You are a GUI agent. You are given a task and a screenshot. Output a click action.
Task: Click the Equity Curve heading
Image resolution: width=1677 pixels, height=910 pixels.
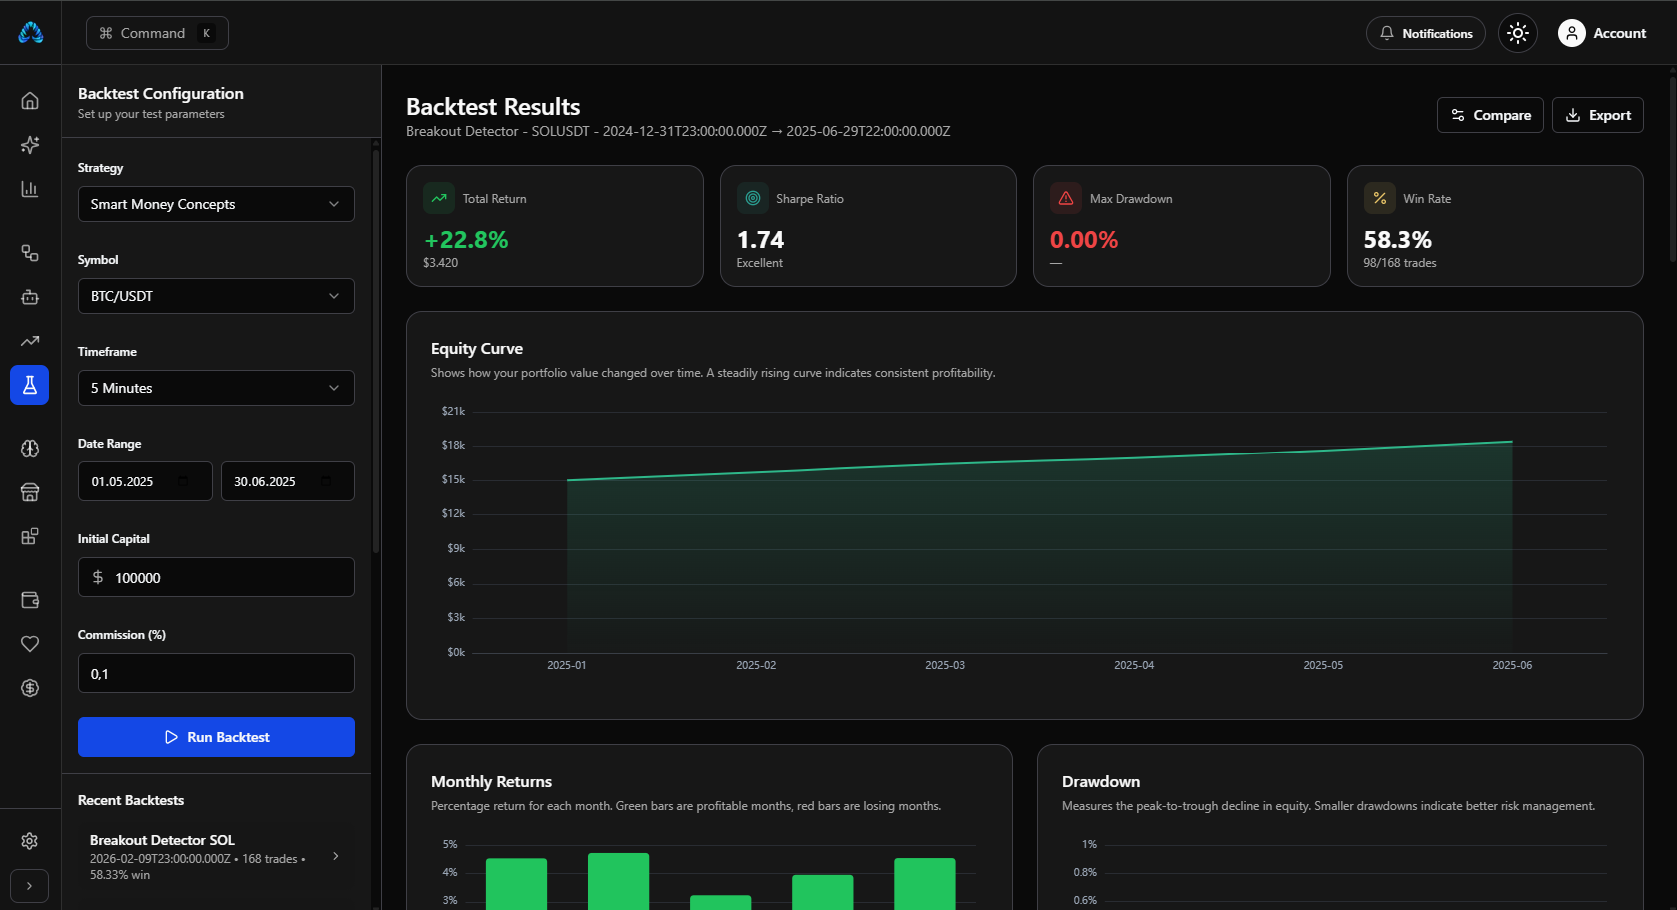click(477, 348)
